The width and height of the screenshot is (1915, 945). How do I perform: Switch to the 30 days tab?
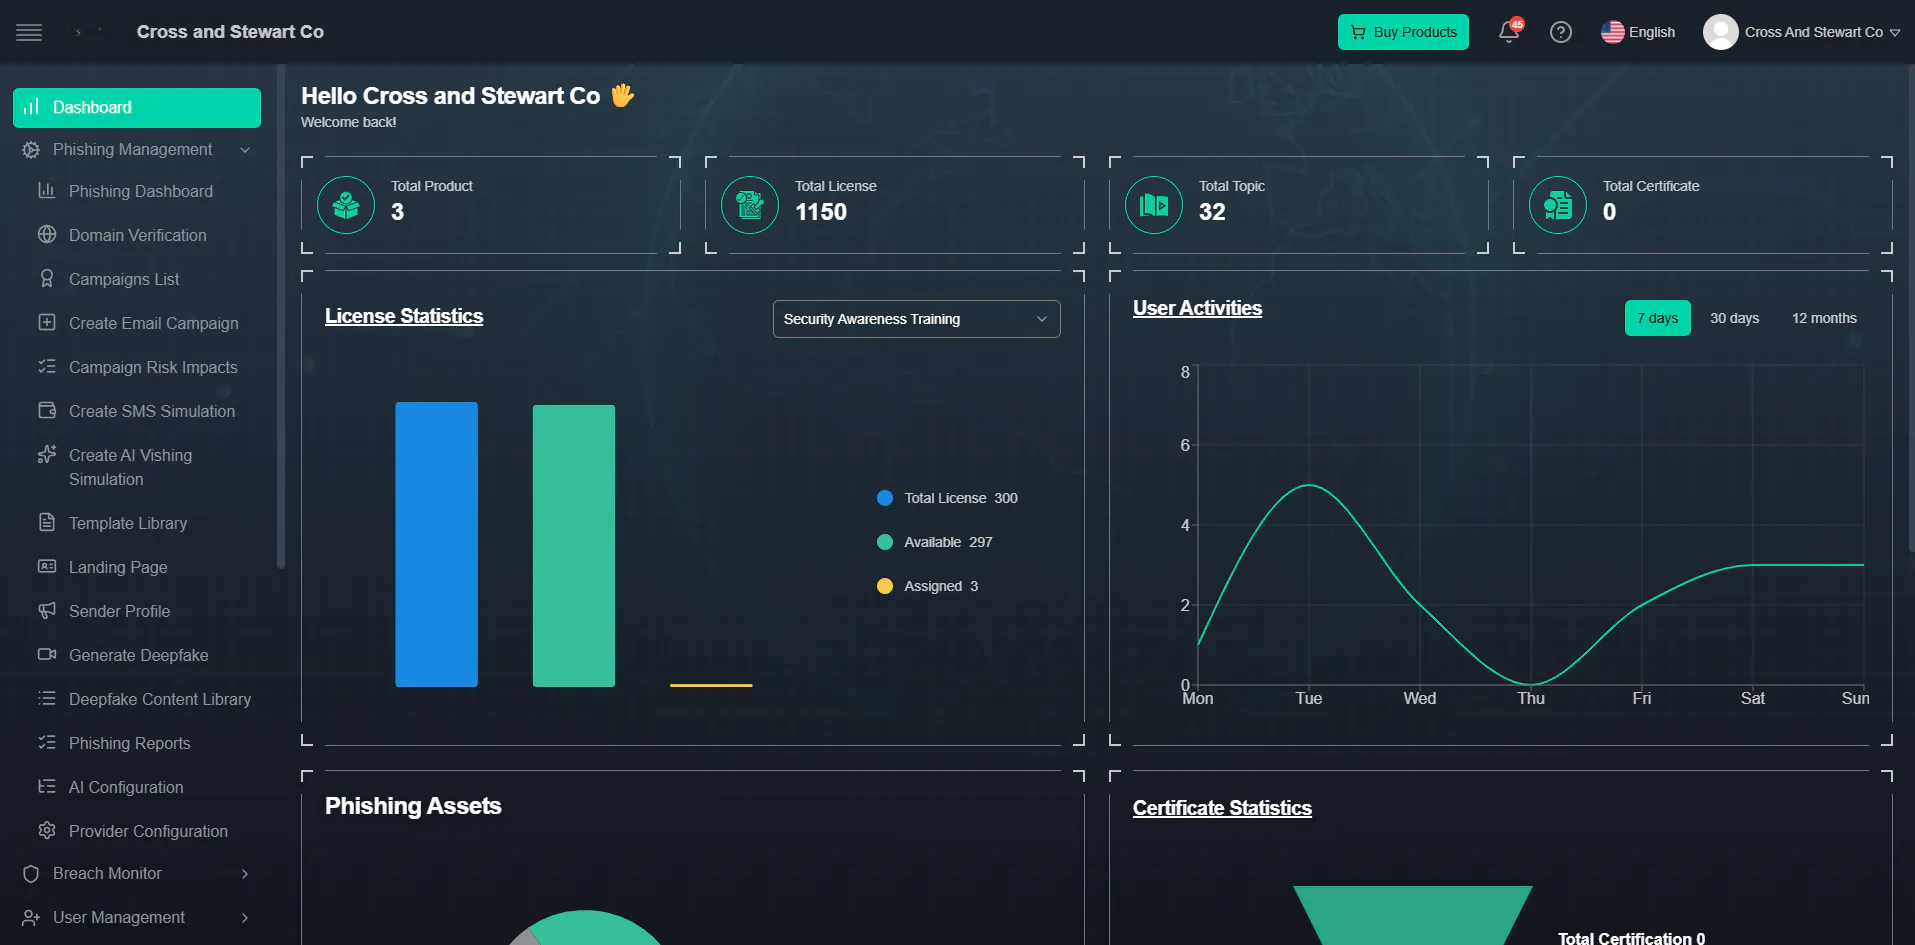pos(1734,318)
